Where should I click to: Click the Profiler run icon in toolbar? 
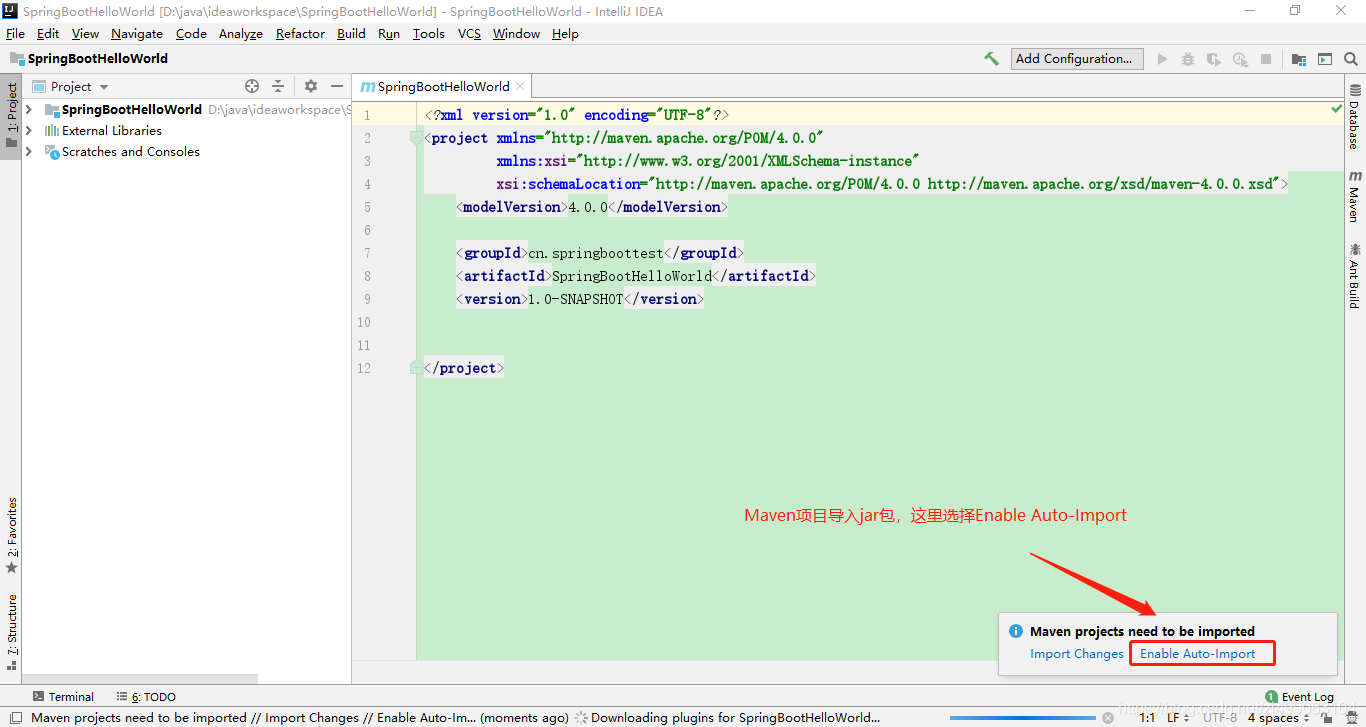[1240, 59]
